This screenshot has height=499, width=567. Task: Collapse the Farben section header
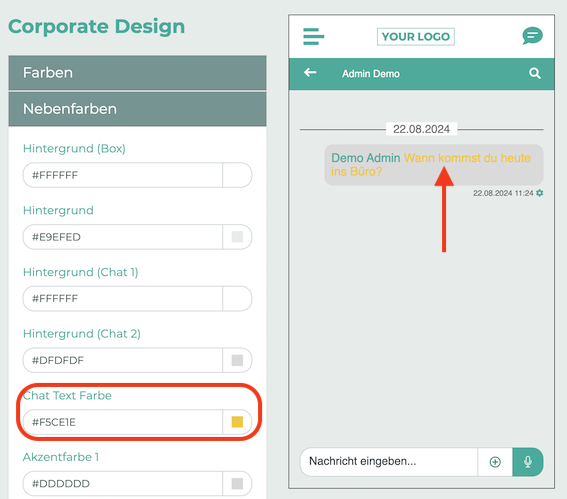tap(137, 73)
